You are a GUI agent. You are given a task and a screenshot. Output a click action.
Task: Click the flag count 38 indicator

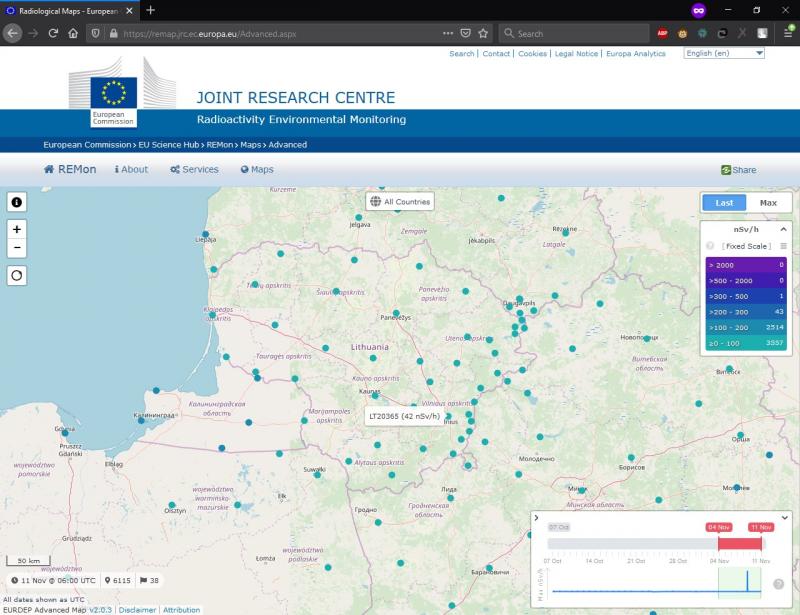(x=149, y=580)
